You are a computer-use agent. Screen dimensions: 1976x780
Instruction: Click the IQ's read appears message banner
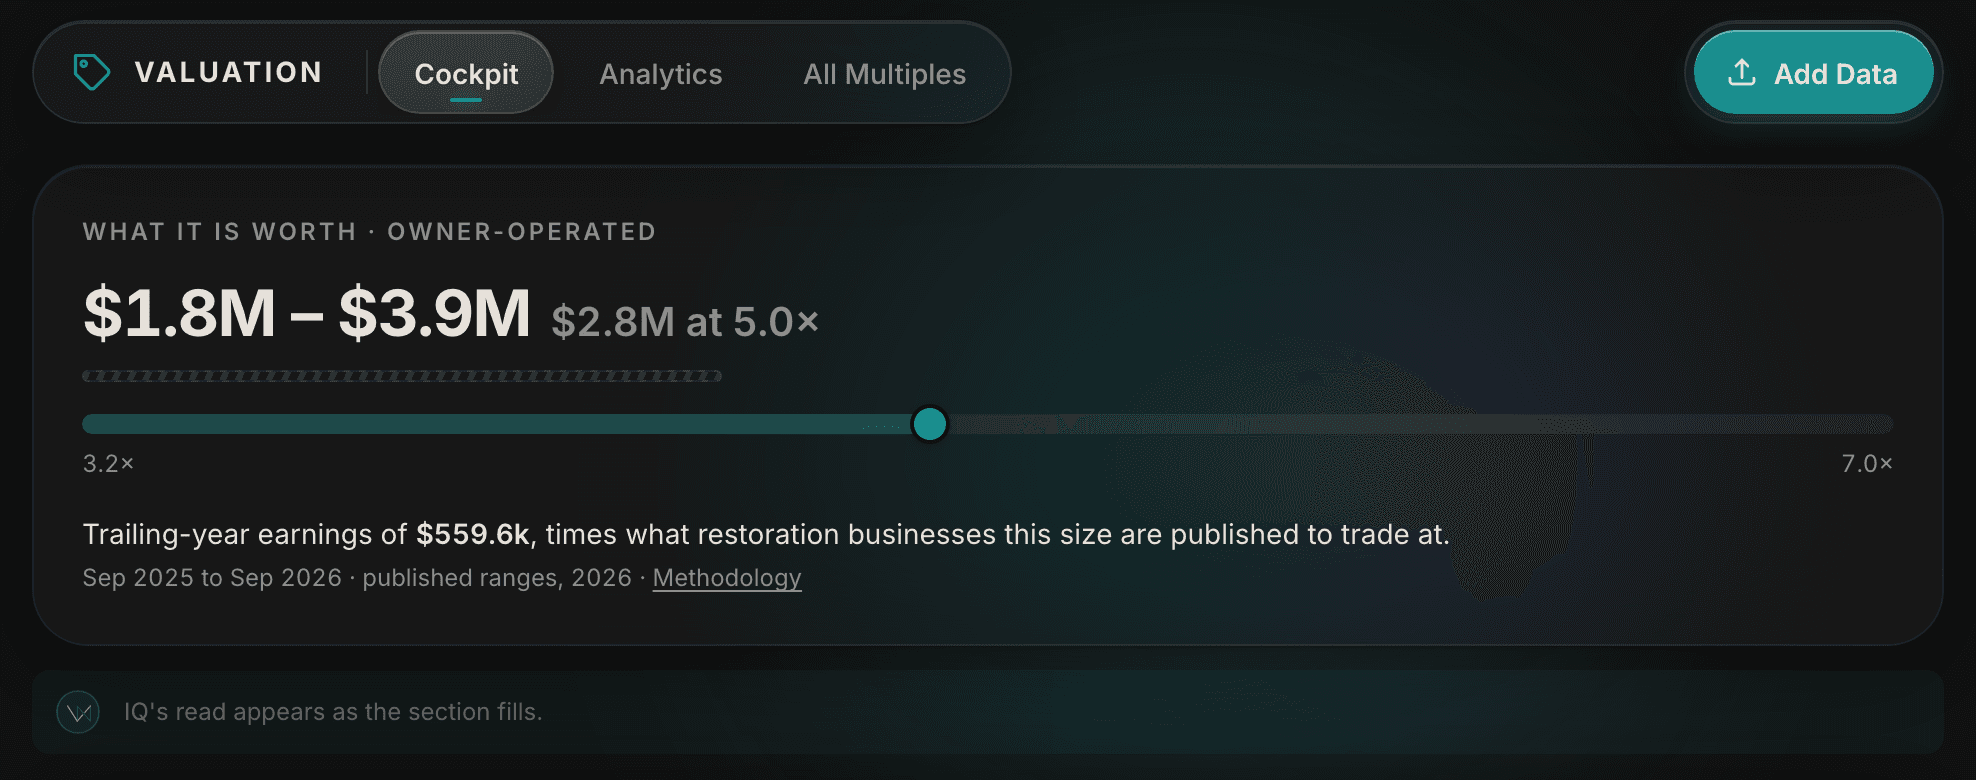(988, 712)
